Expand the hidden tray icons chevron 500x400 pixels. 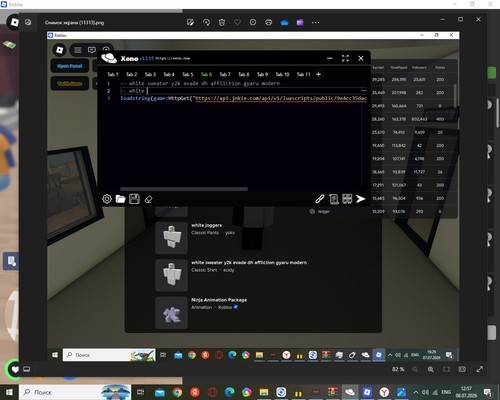click(416, 392)
